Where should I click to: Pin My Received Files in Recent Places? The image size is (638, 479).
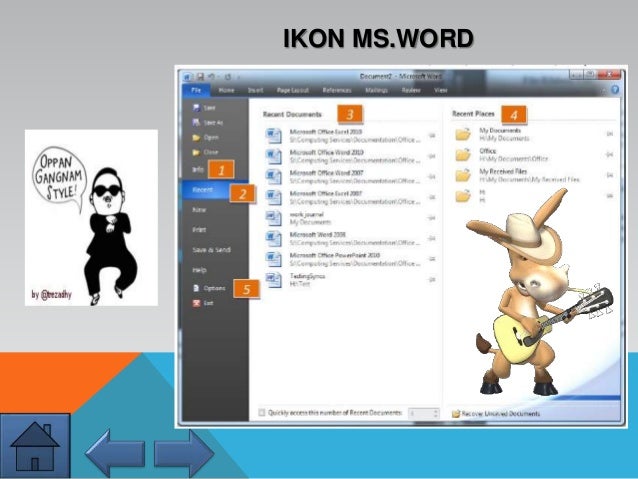pos(610,175)
